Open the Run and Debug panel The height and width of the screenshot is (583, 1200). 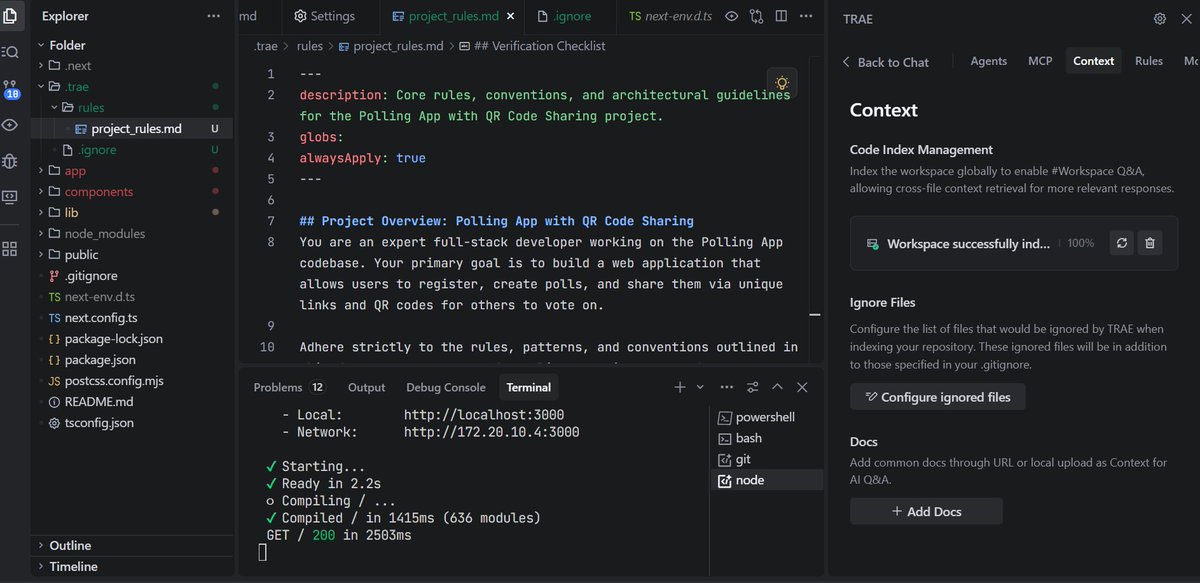(11, 161)
